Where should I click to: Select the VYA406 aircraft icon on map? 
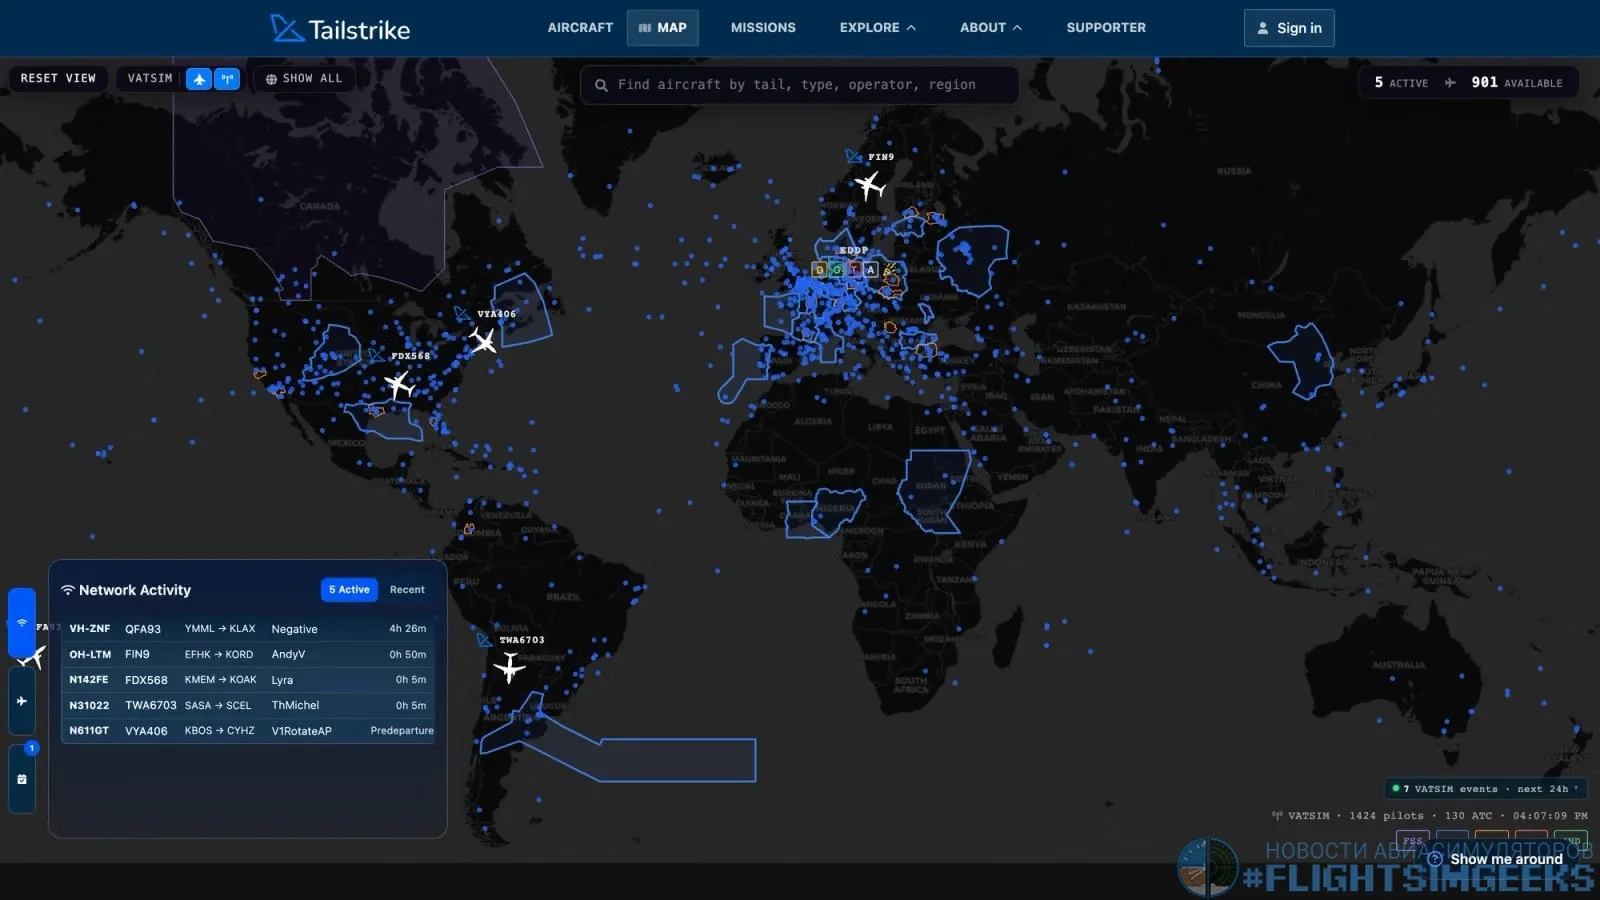pyautogui.click(x=483, y=342)
